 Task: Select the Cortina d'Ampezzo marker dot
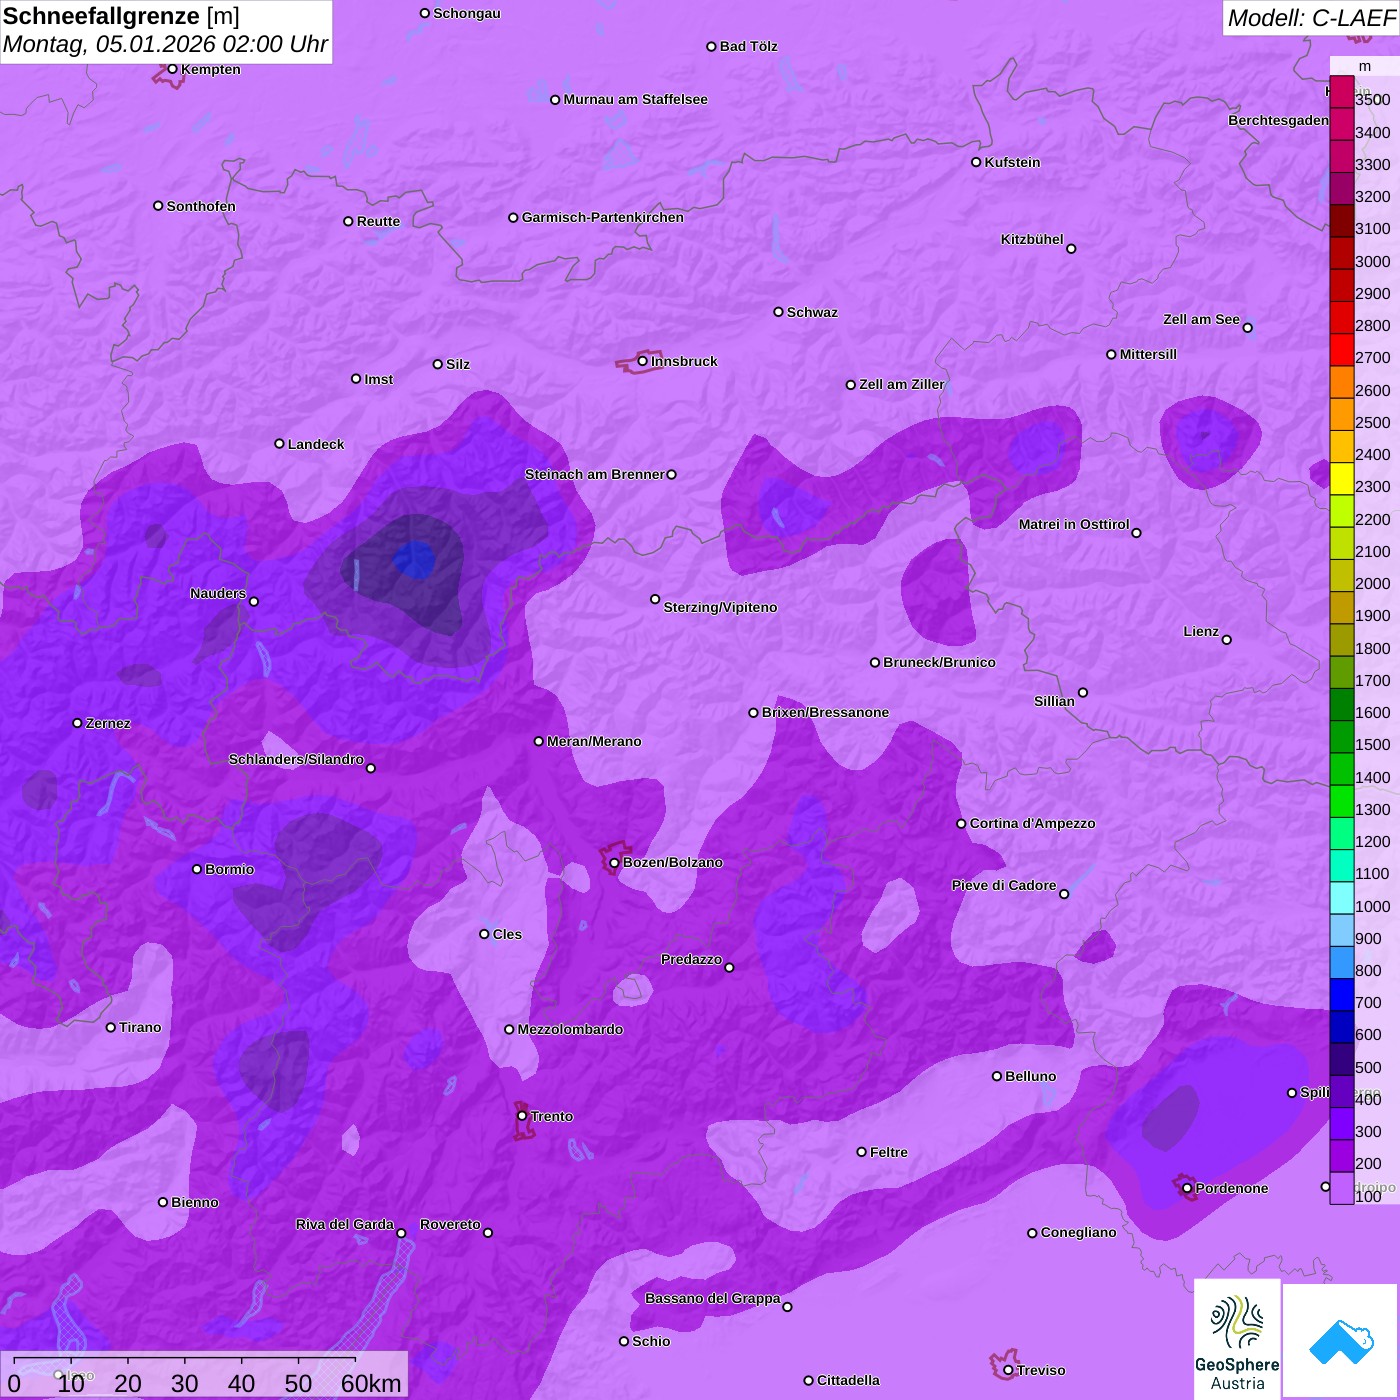(x=962, y=824)
